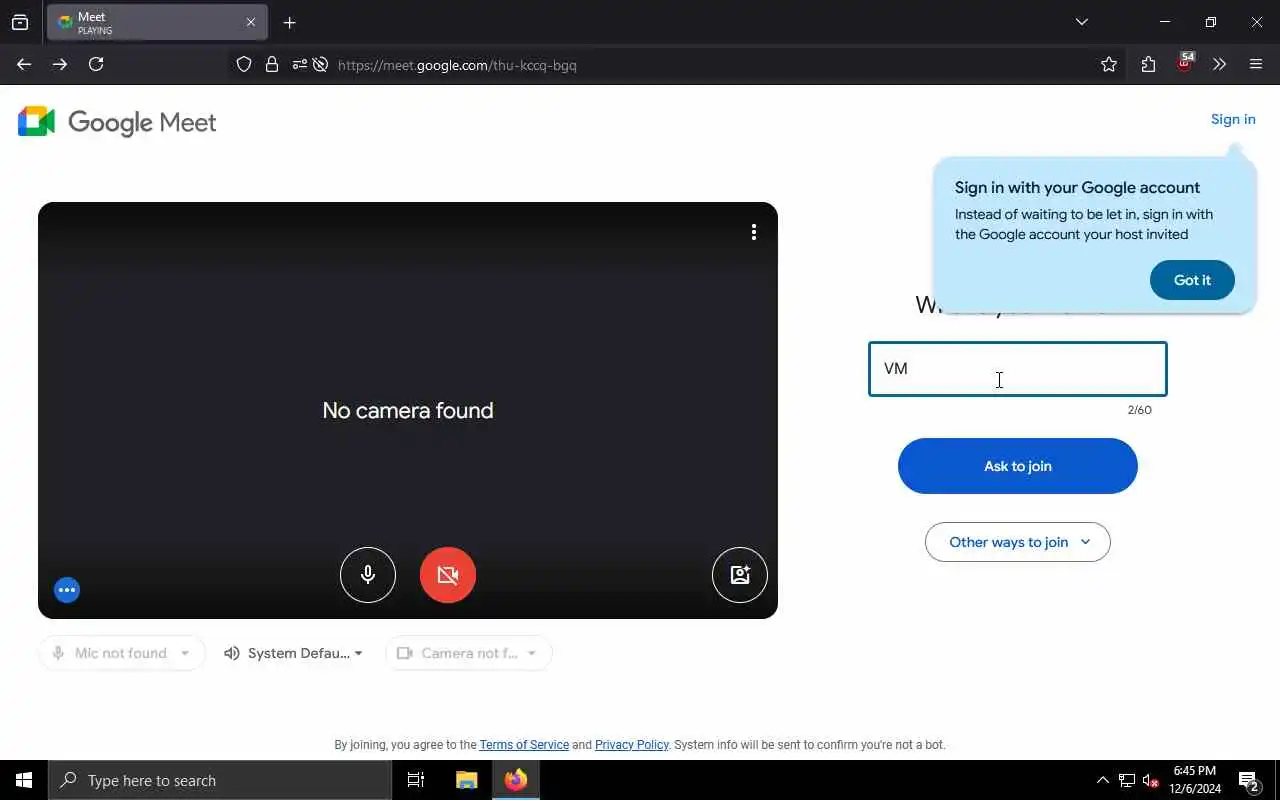Viewport: 1280px width, 800px height.
Task: Open site permissions icon in address bar
Action: (x=299, y=65)
